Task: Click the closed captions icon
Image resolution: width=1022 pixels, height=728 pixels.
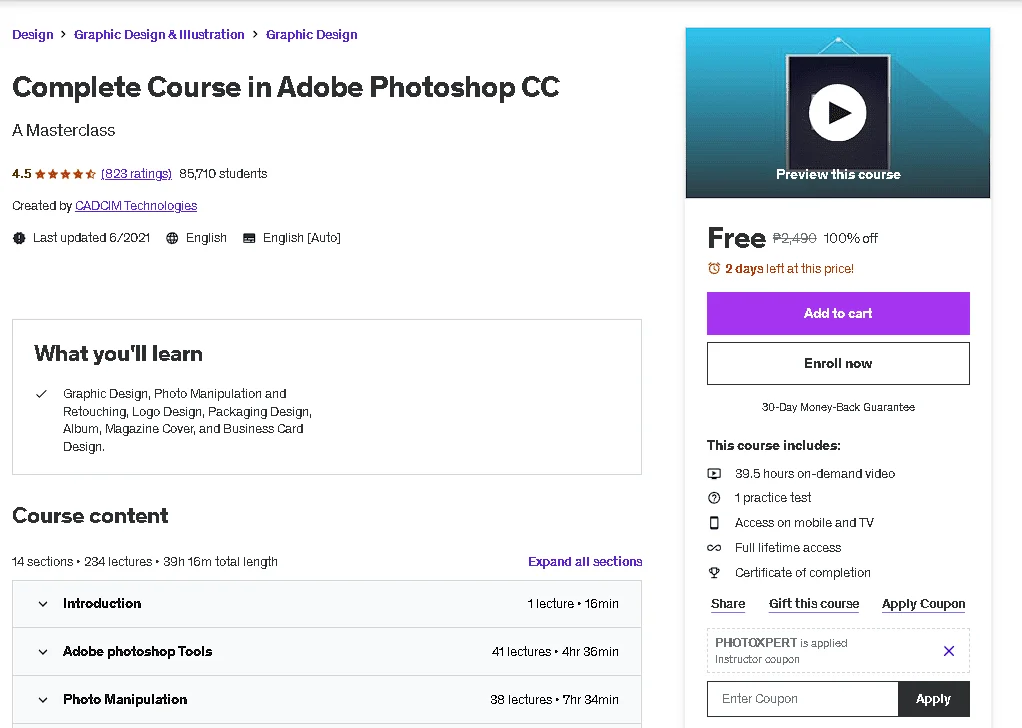Action: (249, 238)
